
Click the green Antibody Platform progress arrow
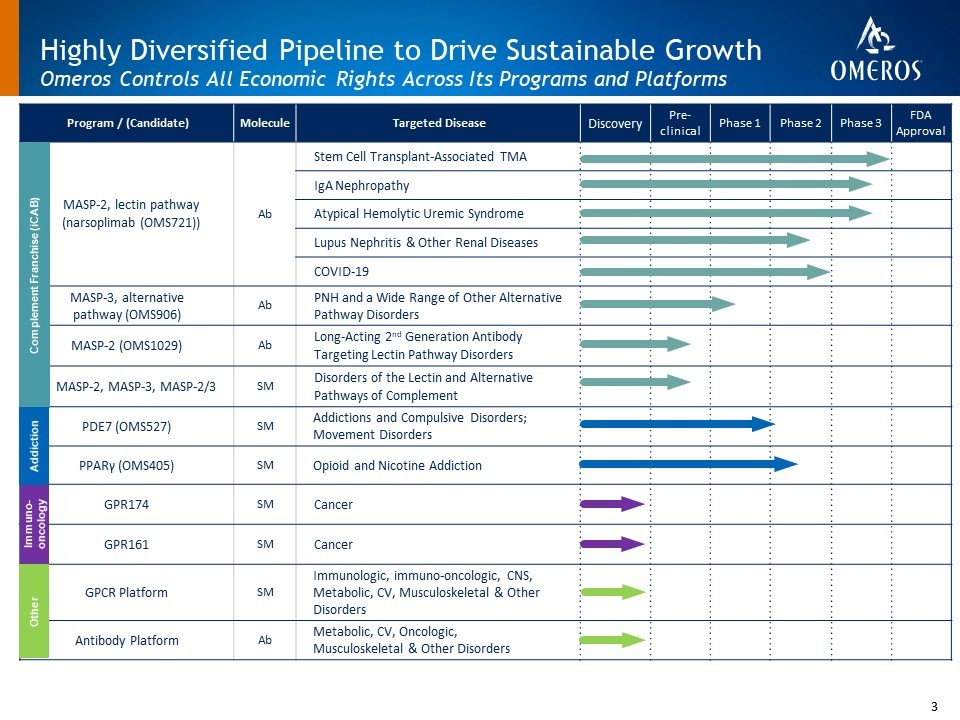[x=612, y=640]
